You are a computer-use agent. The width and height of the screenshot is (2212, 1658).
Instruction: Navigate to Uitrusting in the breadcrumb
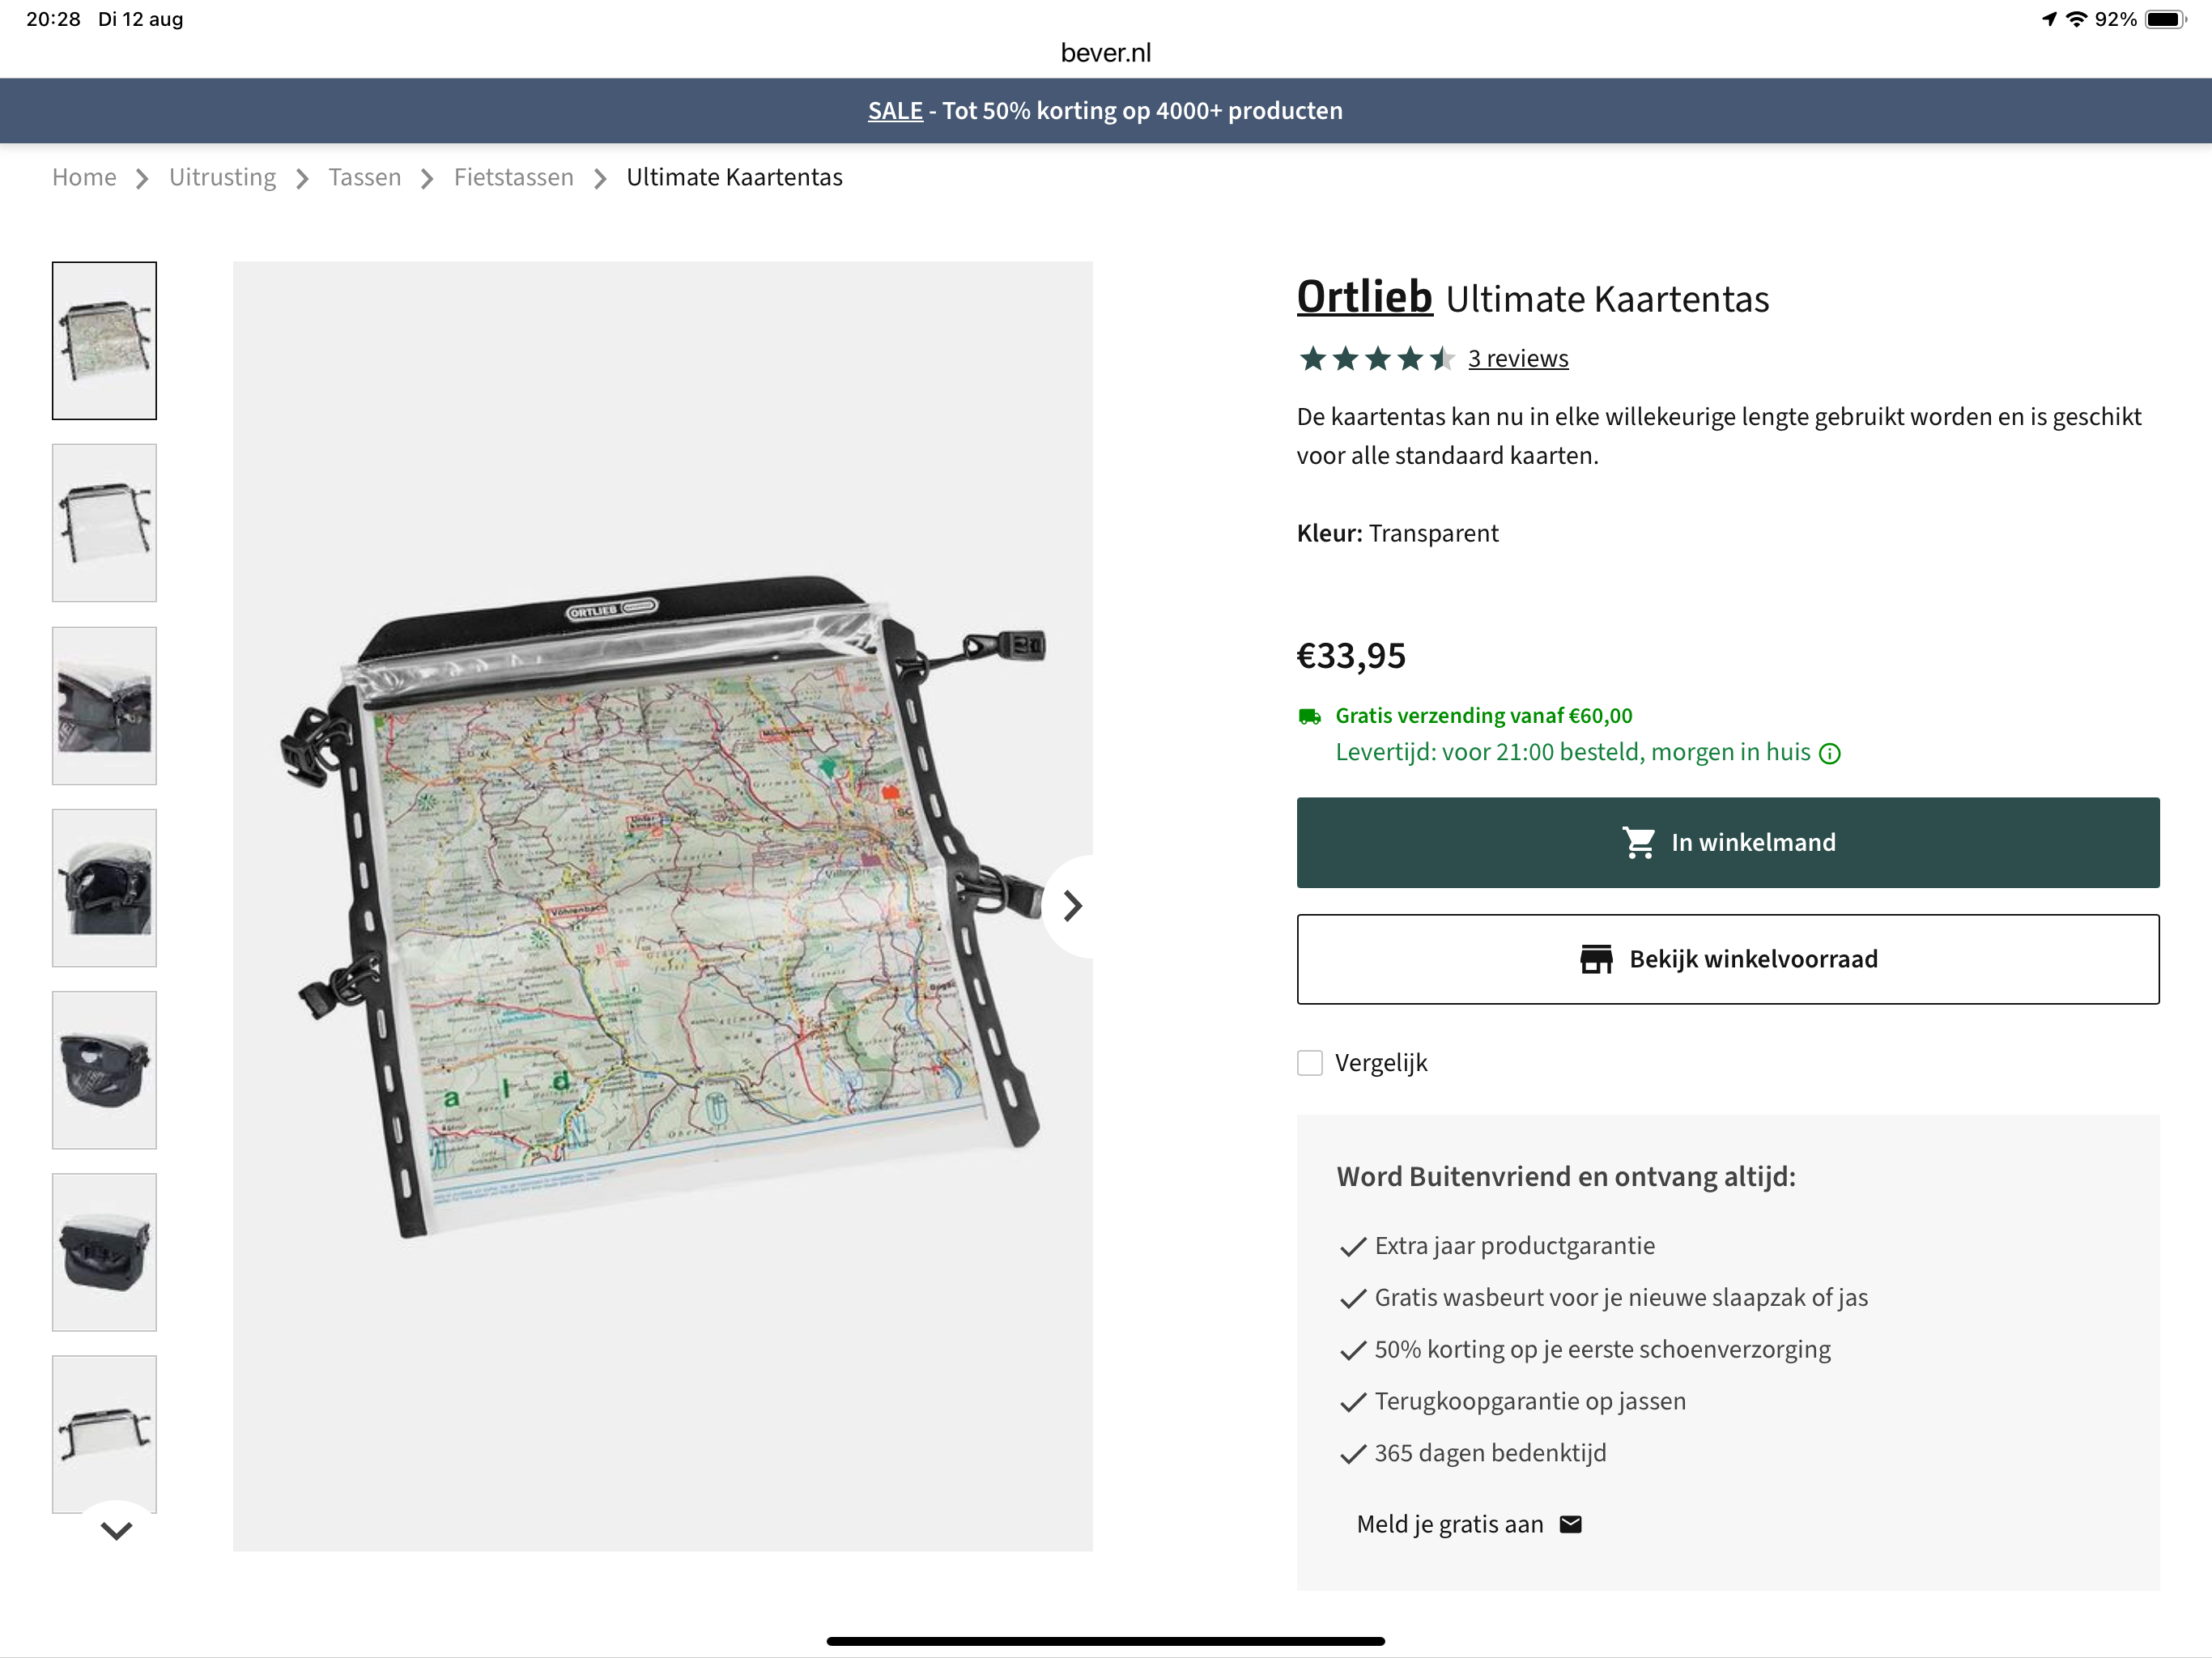[x=222, y=178]
